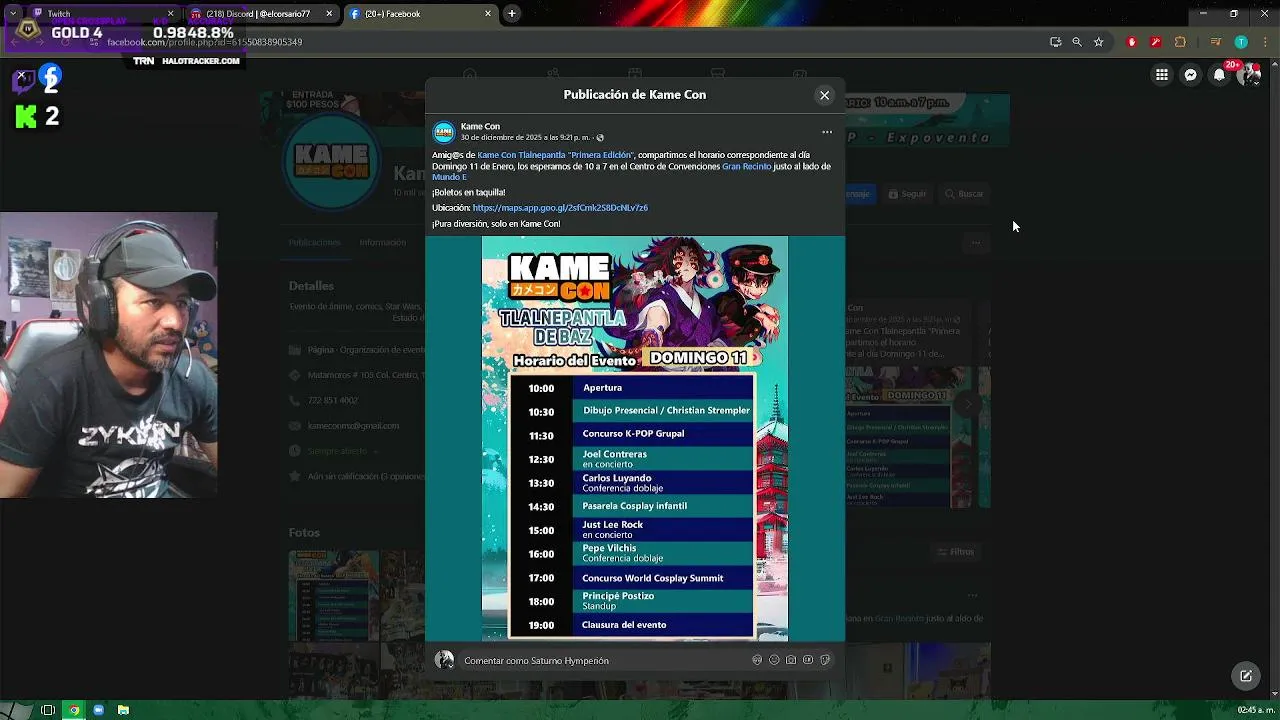1280x720 pixels.
Task: Insert an avatar sticker in comment
Action: pos(757,660)
